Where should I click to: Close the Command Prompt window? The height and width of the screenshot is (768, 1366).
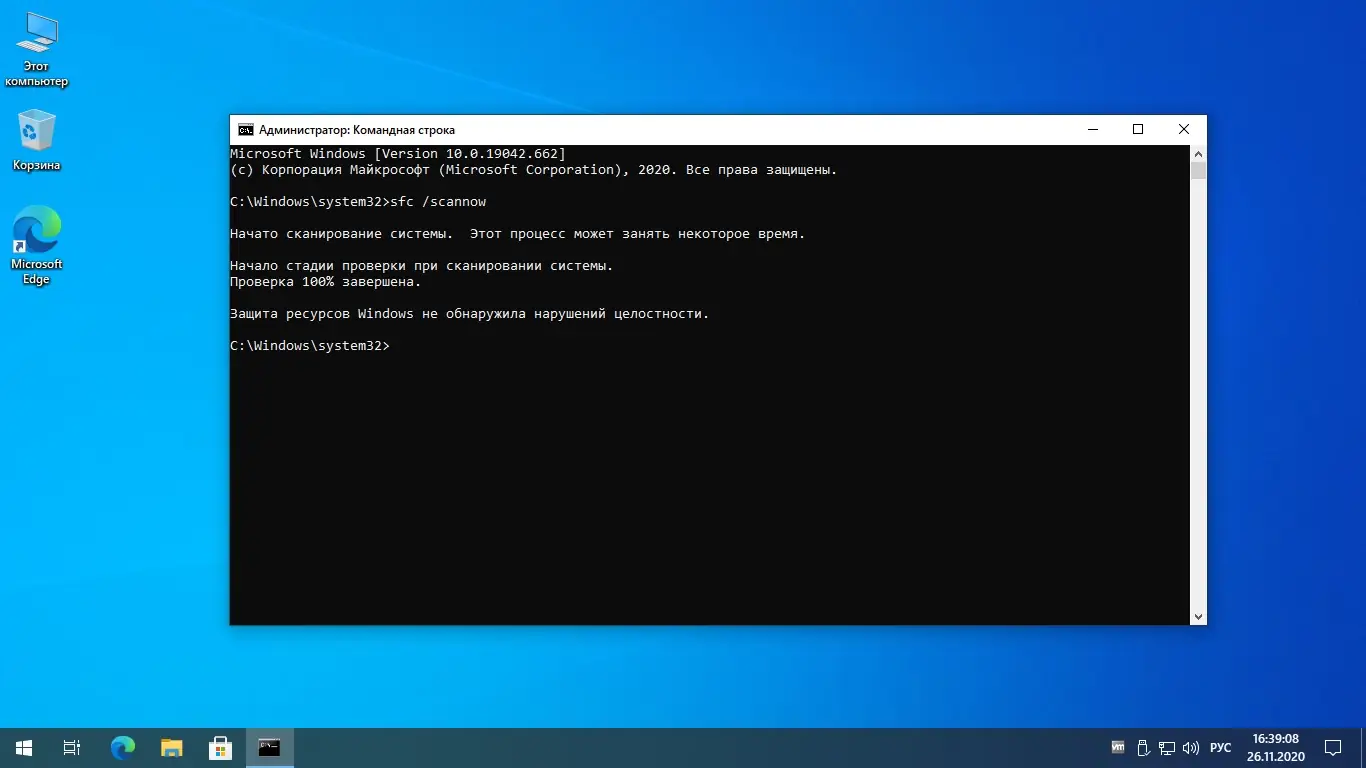tap(1184, 129)
